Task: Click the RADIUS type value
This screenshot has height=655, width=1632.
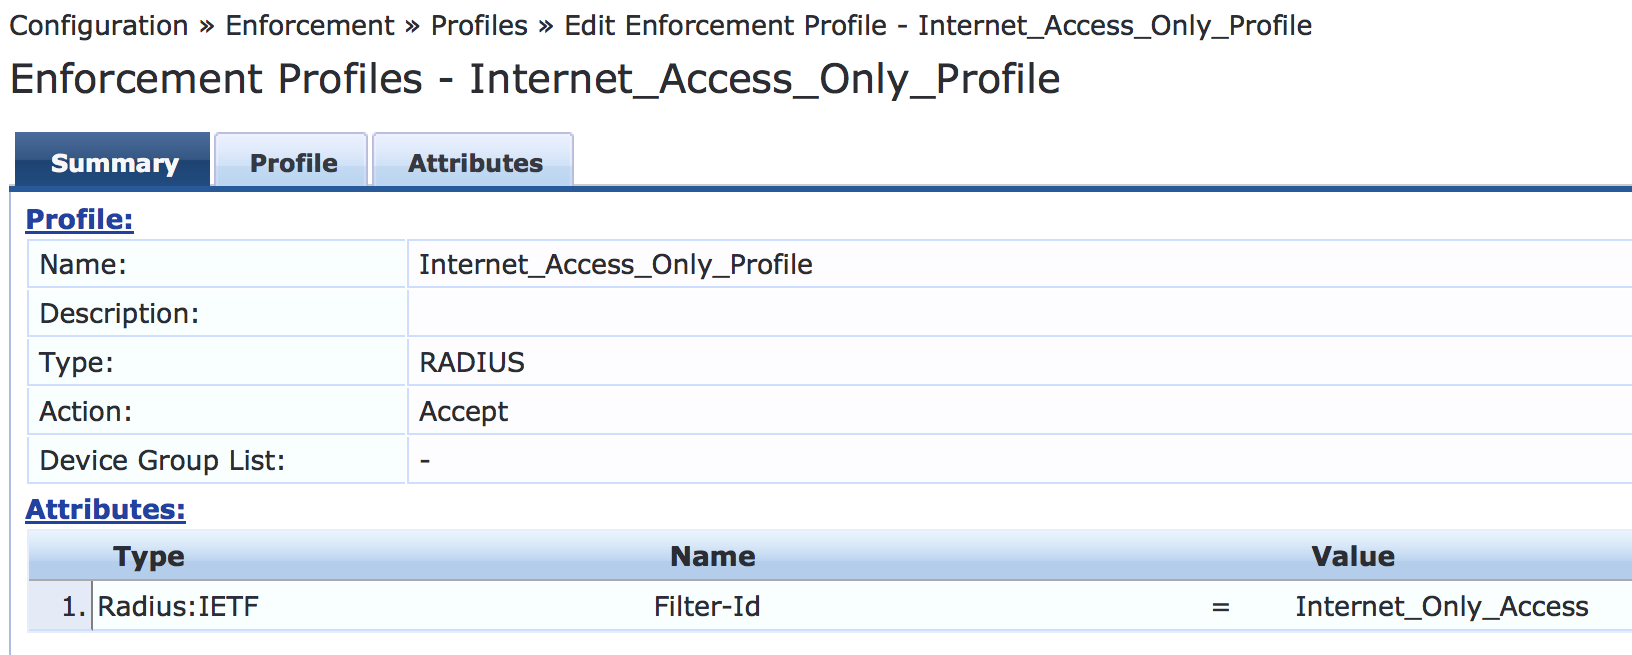Action: pyautogui.click(x=471, y=362)
